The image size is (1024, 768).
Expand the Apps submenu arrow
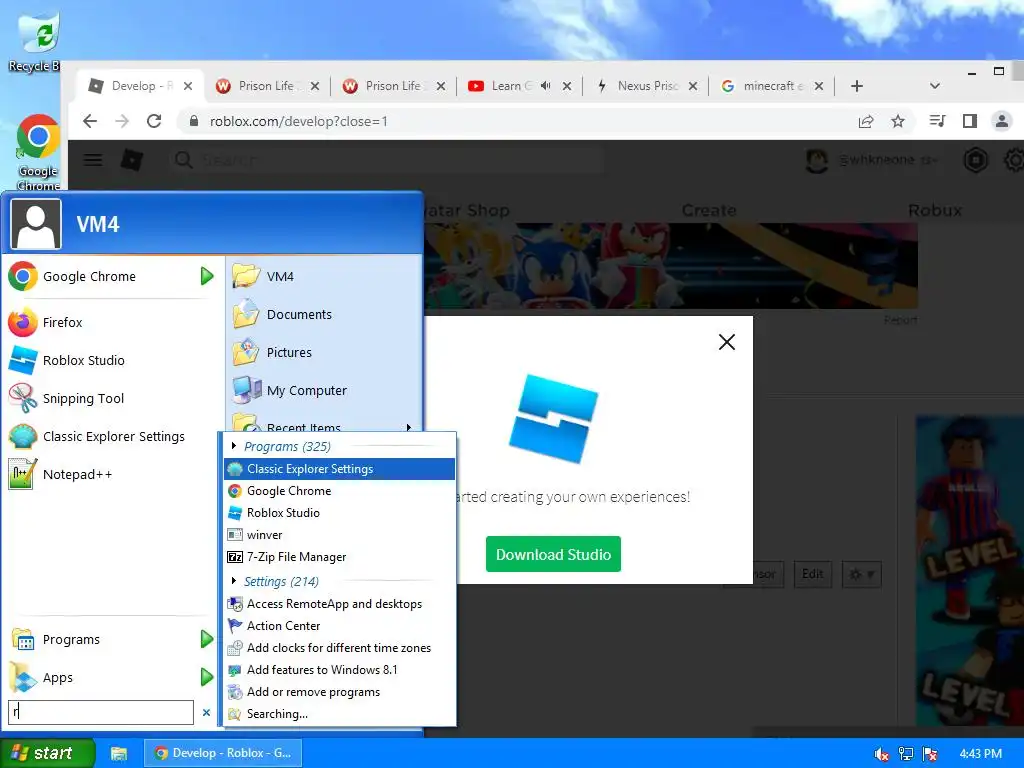coord(207,677)
